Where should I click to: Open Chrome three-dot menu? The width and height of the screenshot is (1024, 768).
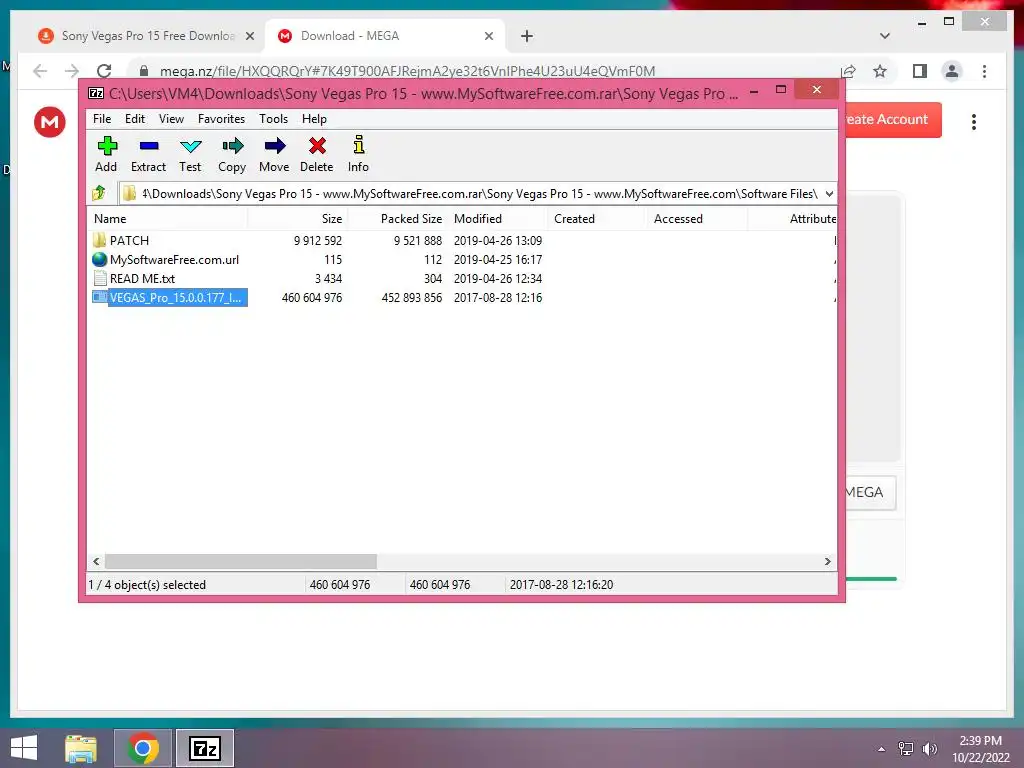click(984, 71)
